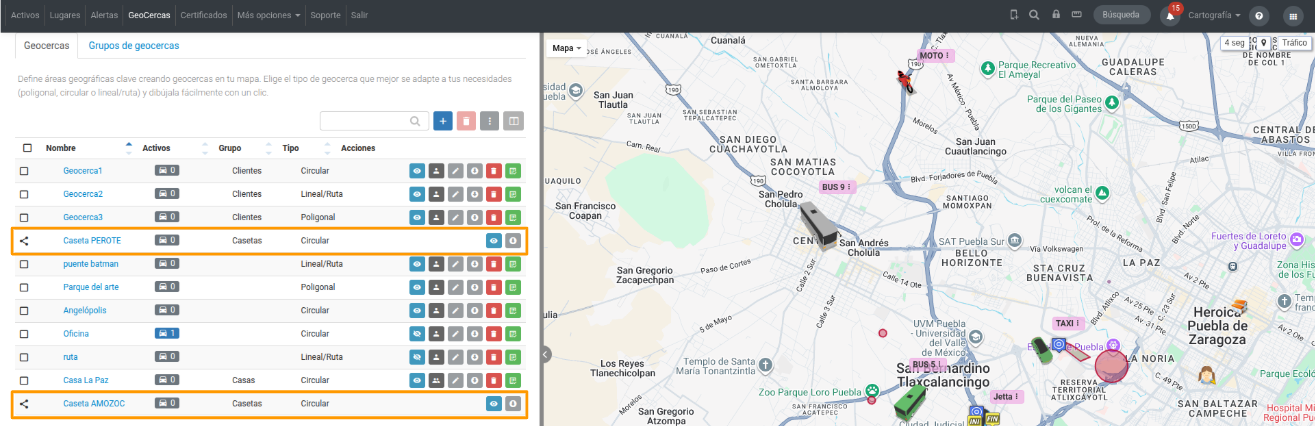Open the three-dots menu on MOTO label
Screen dimensions: 1315x426
click(x=948, y=55)
